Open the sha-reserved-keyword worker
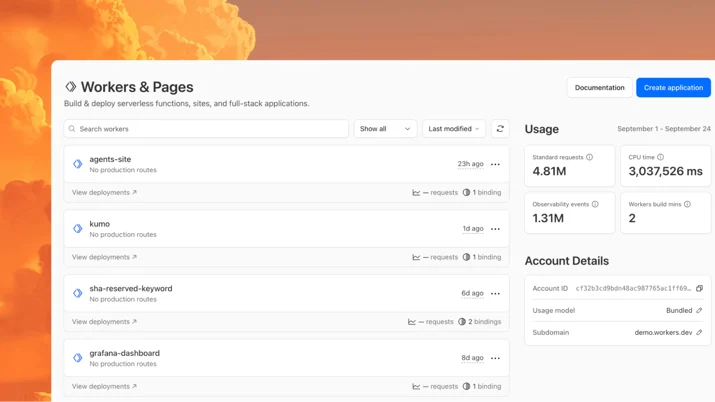 click(x=131, y=289)
